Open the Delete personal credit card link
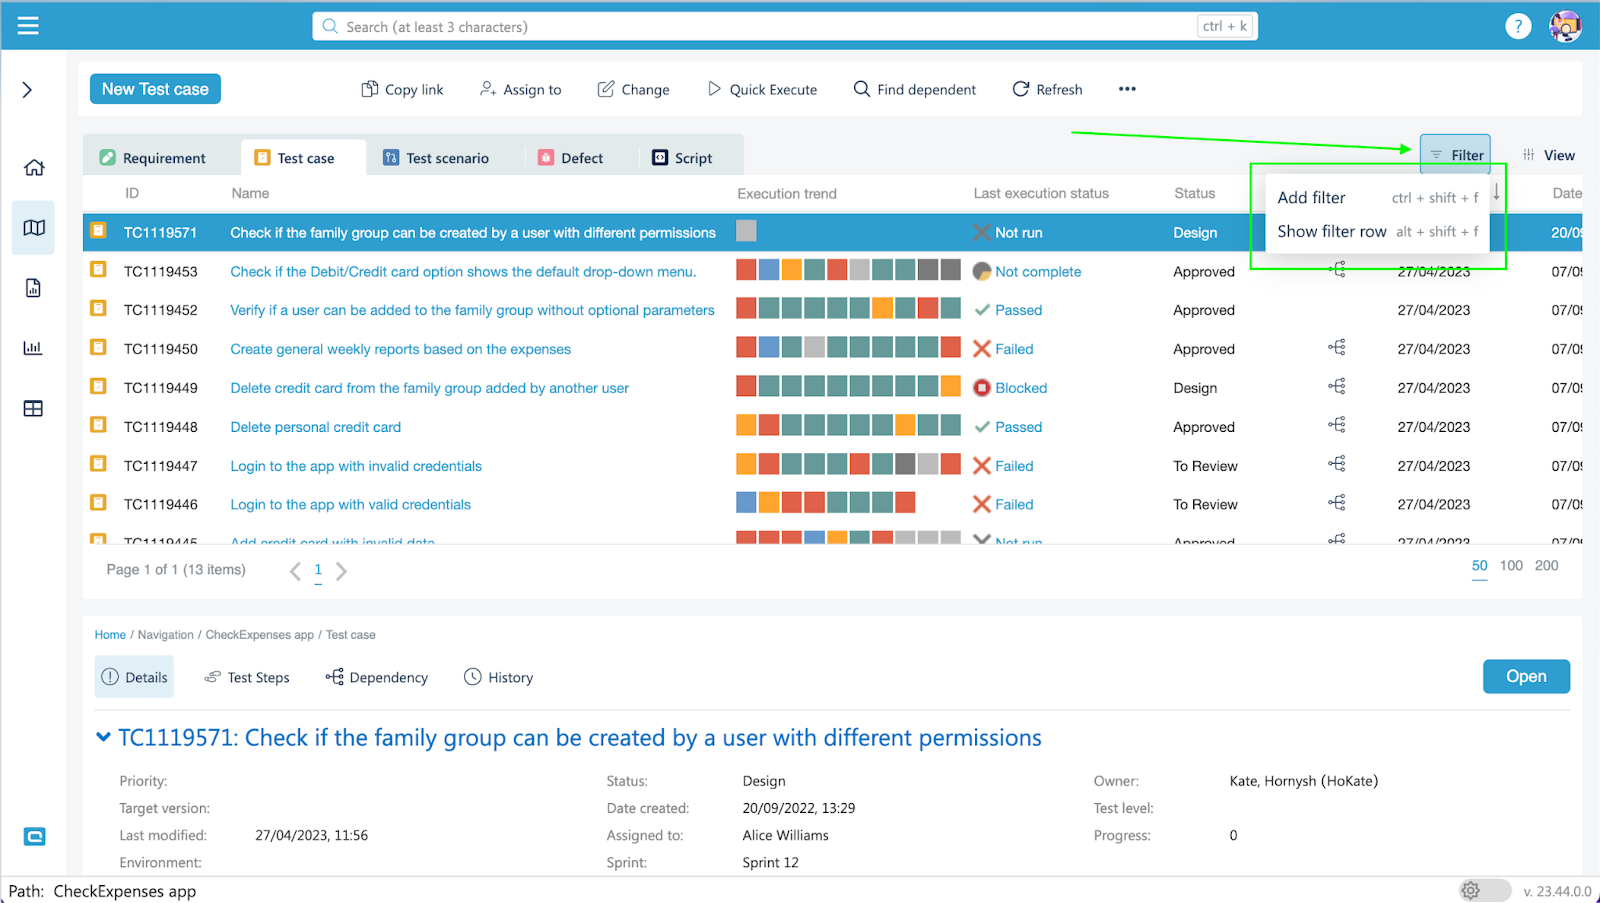The height and width of the screenshot is (903, 1600). pyautogui.click(x=315, y=427)
